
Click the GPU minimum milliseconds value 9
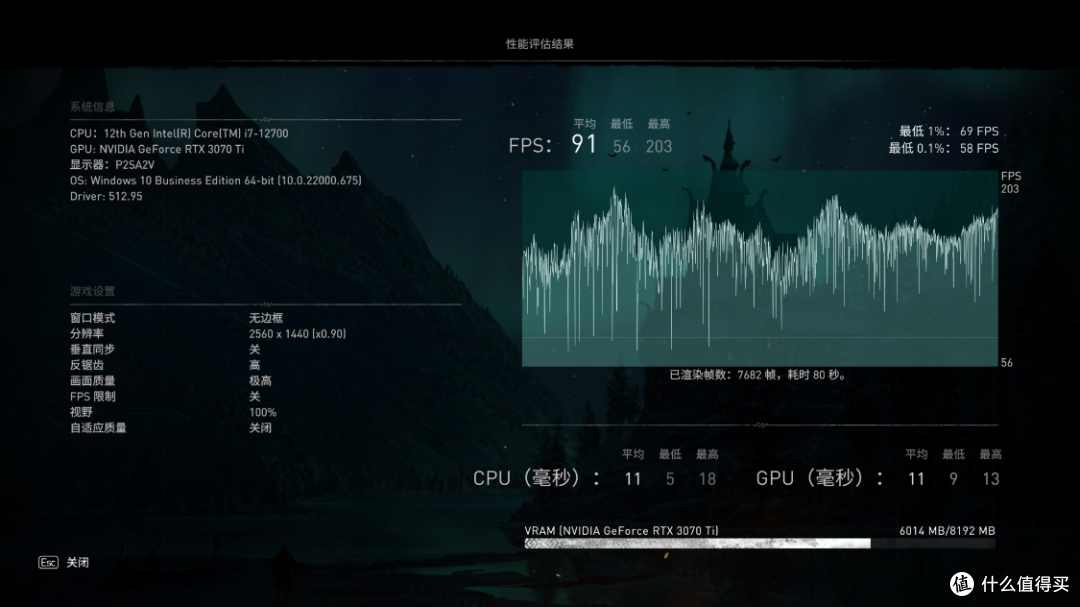pyautogui.click(x=953, y=480)
